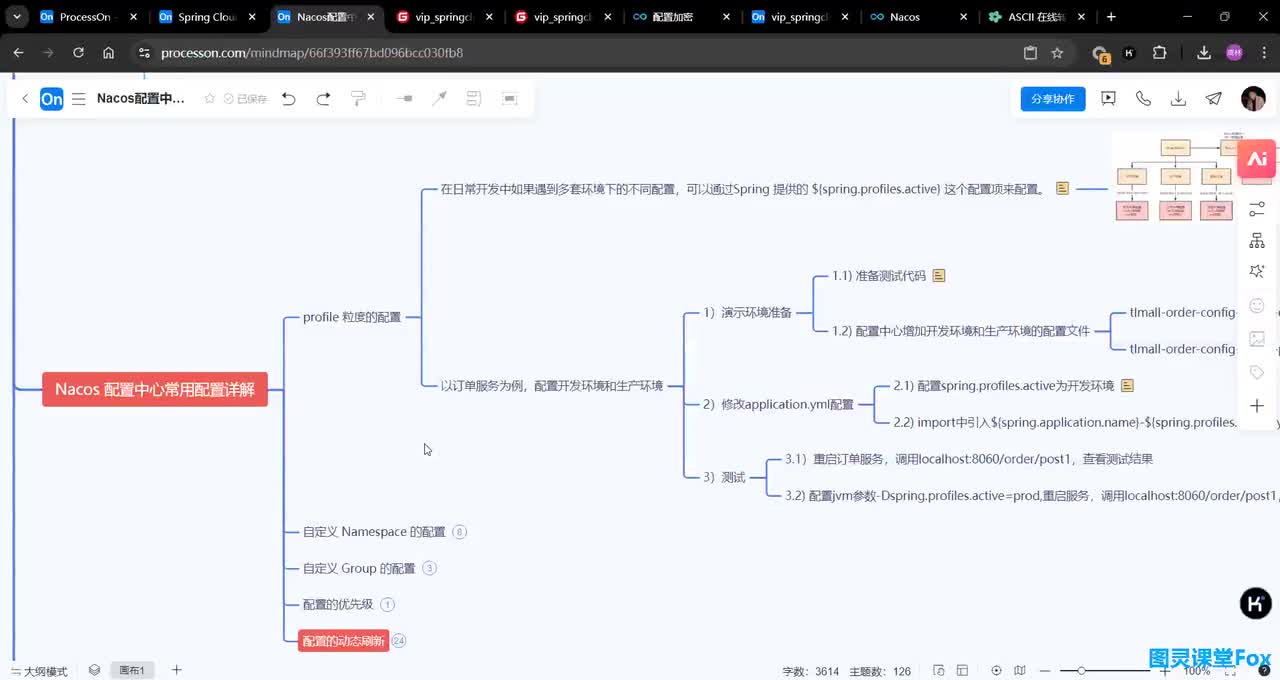The width and height of the screenshot is (1280, 680).
Task: Click the plus icon in right sidebar
Action: tap(1257, 406)
